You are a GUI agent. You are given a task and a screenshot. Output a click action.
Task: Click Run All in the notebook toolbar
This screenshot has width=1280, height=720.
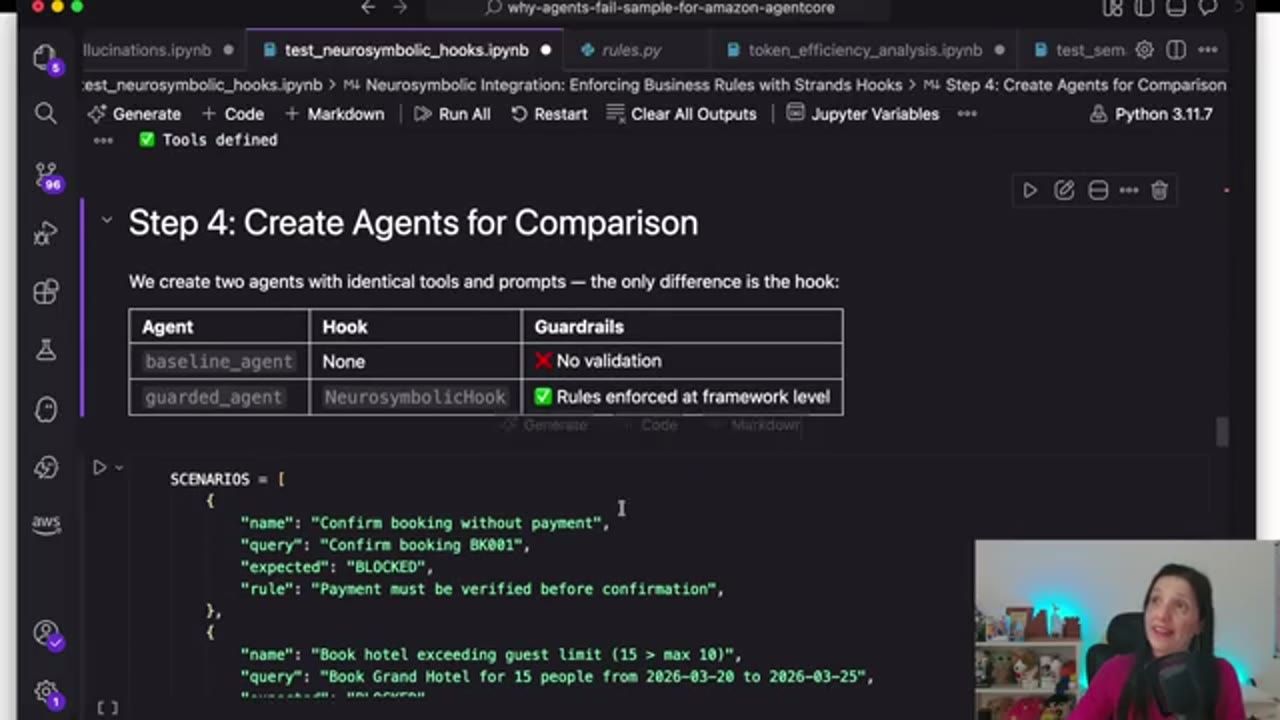[x=452, y=114]
